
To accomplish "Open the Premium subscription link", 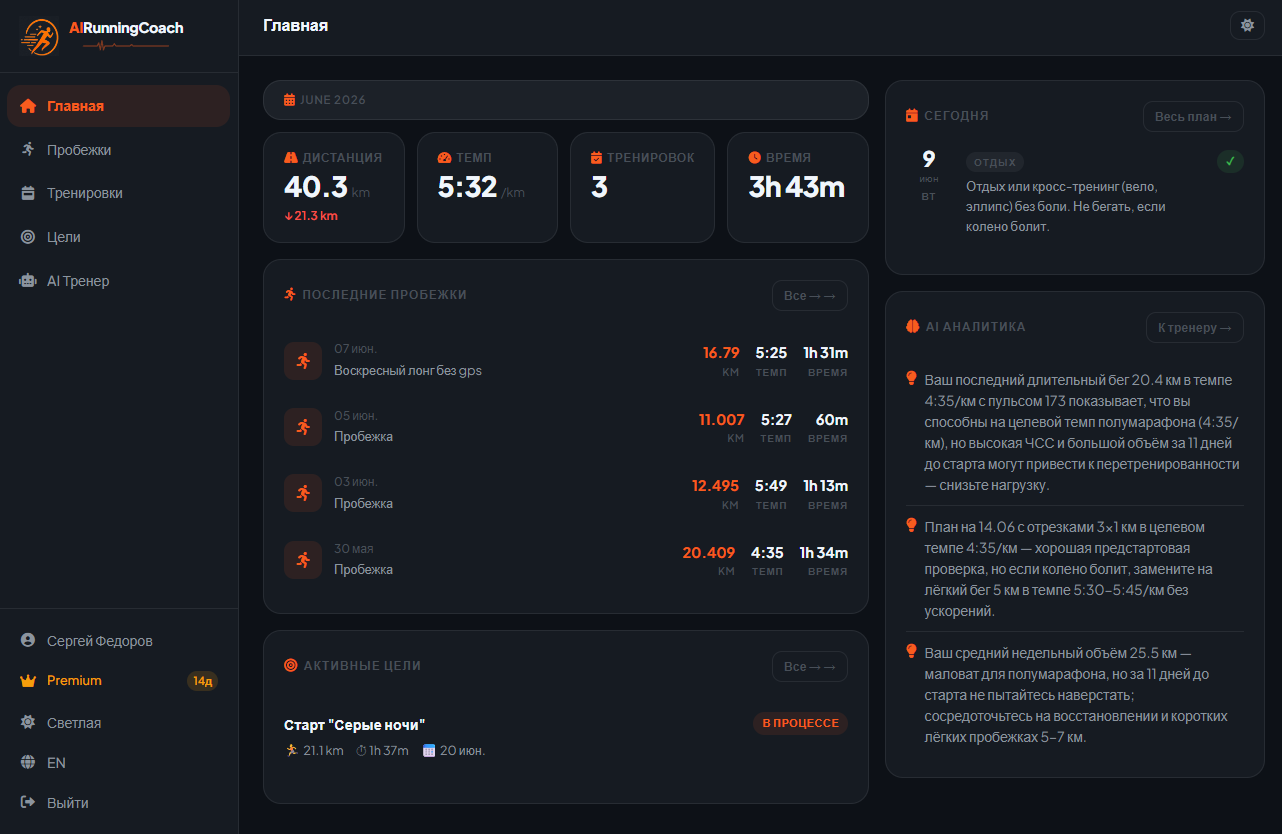I will [118, 681].
